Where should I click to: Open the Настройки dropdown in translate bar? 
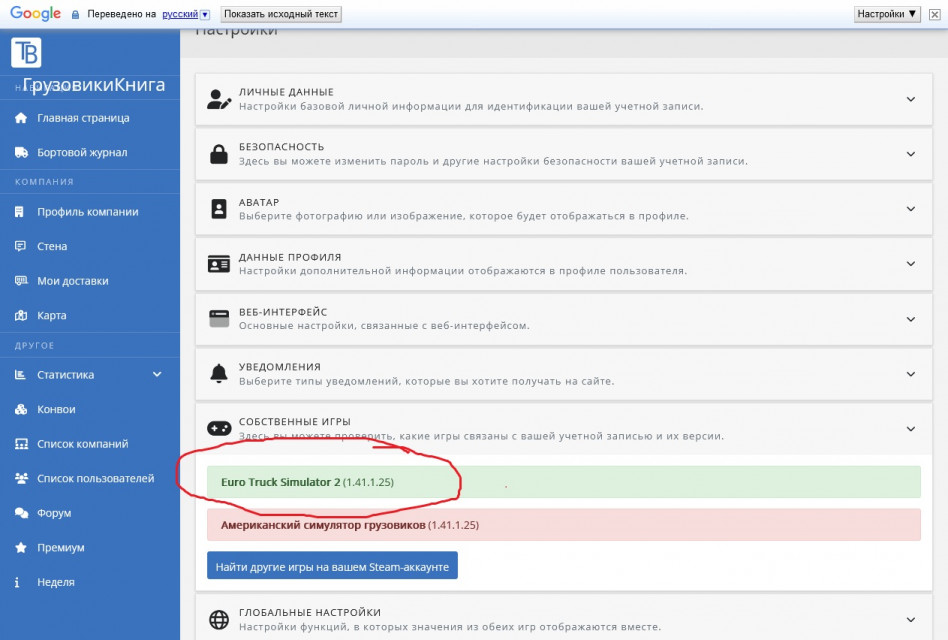pyautogui.click(x=886, y=14)
